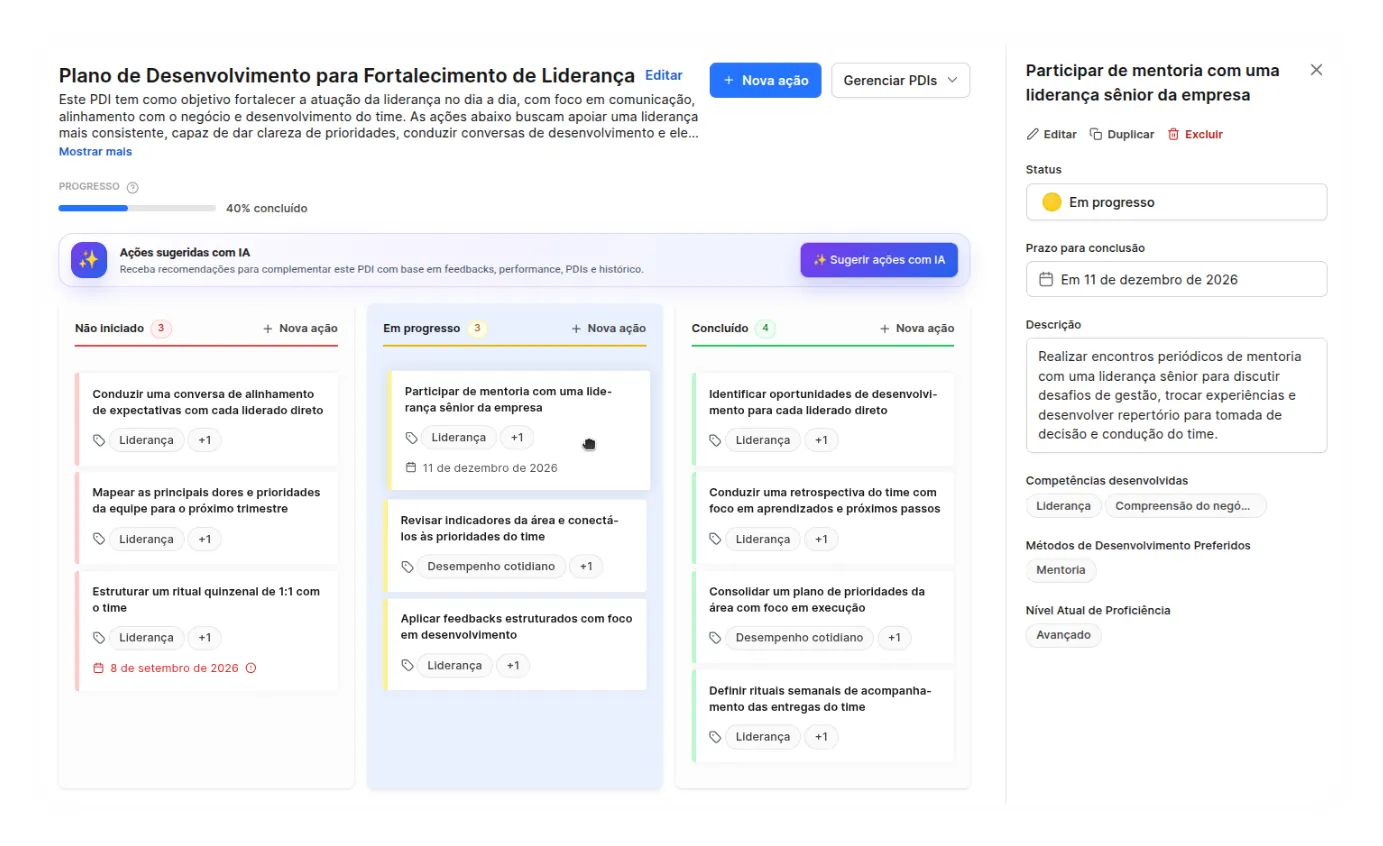Image resolution: width=1383 pixels, height=846 pixels.
Task: Open the Prazo para conclusão date field
Action: [x=1176, y=279]
